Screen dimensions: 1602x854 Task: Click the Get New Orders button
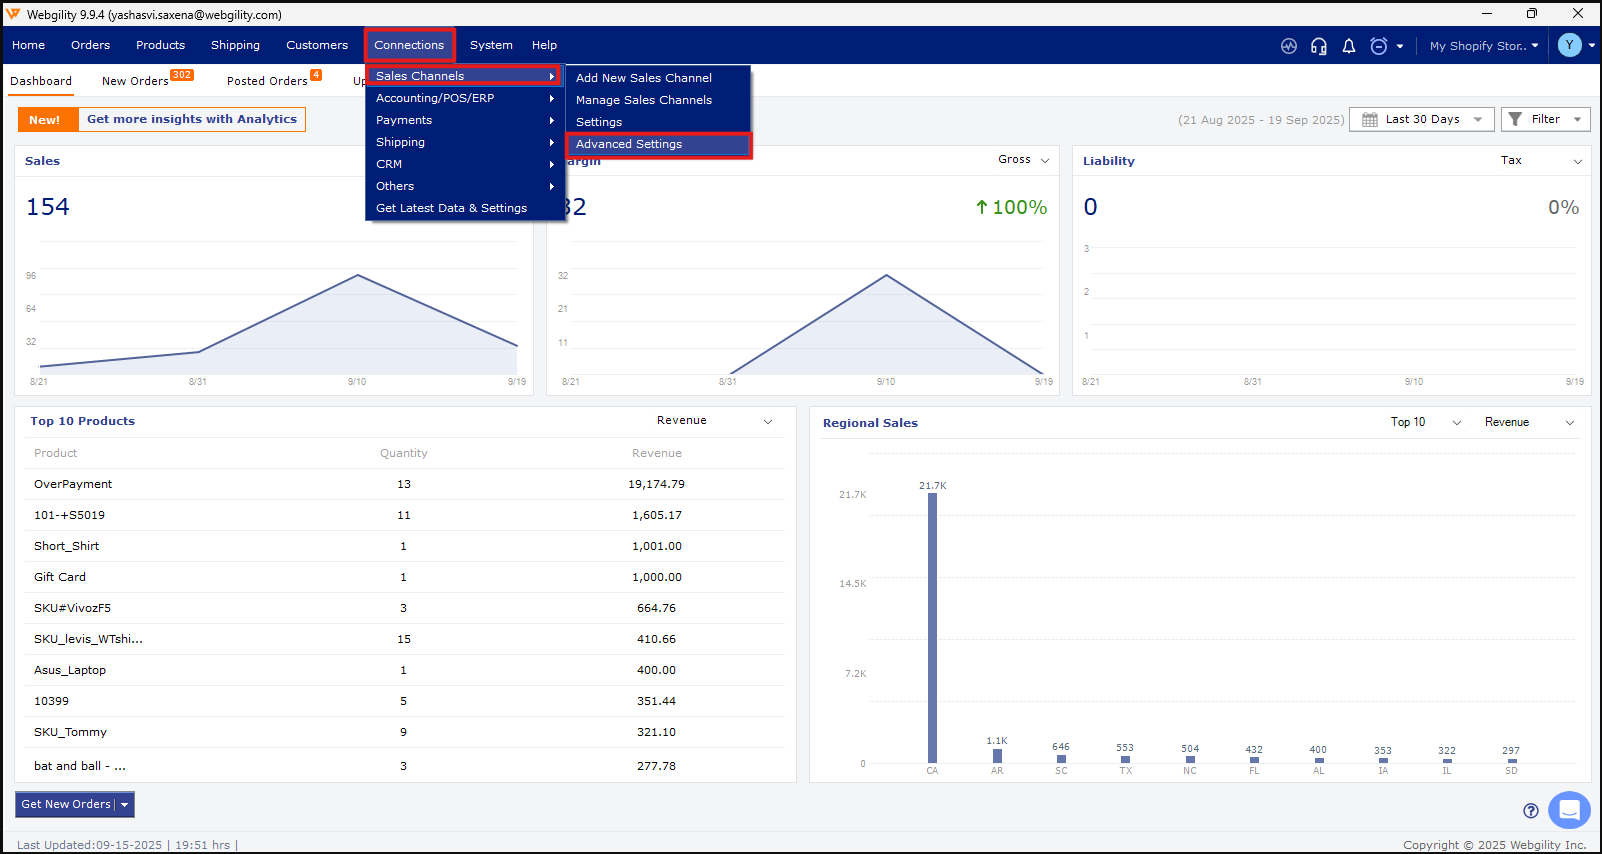[66, 804]
